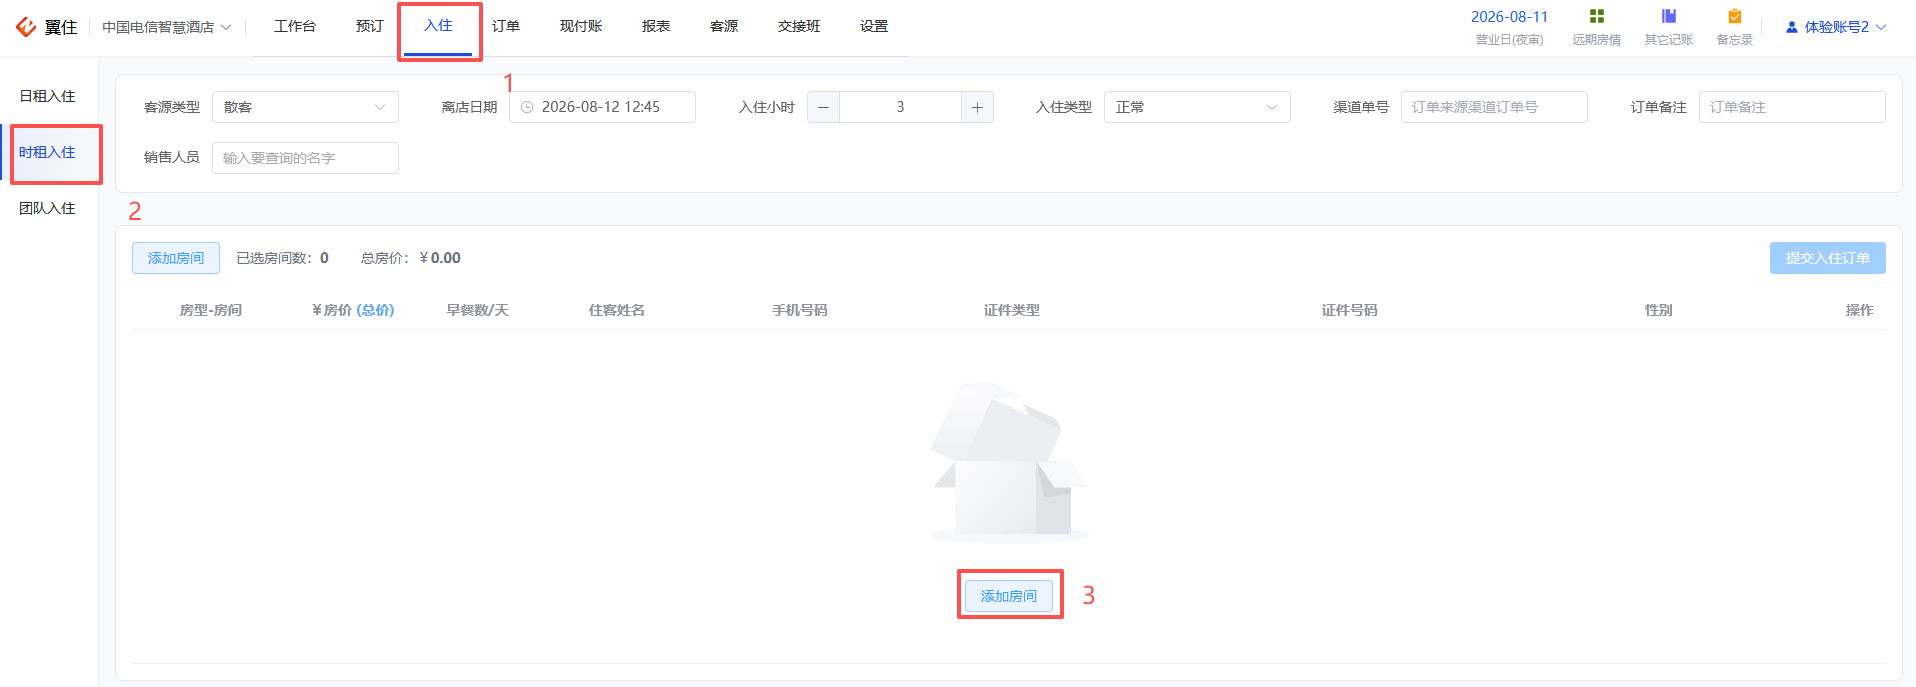Focus the 渠道单号 input field

(1494, 107)
